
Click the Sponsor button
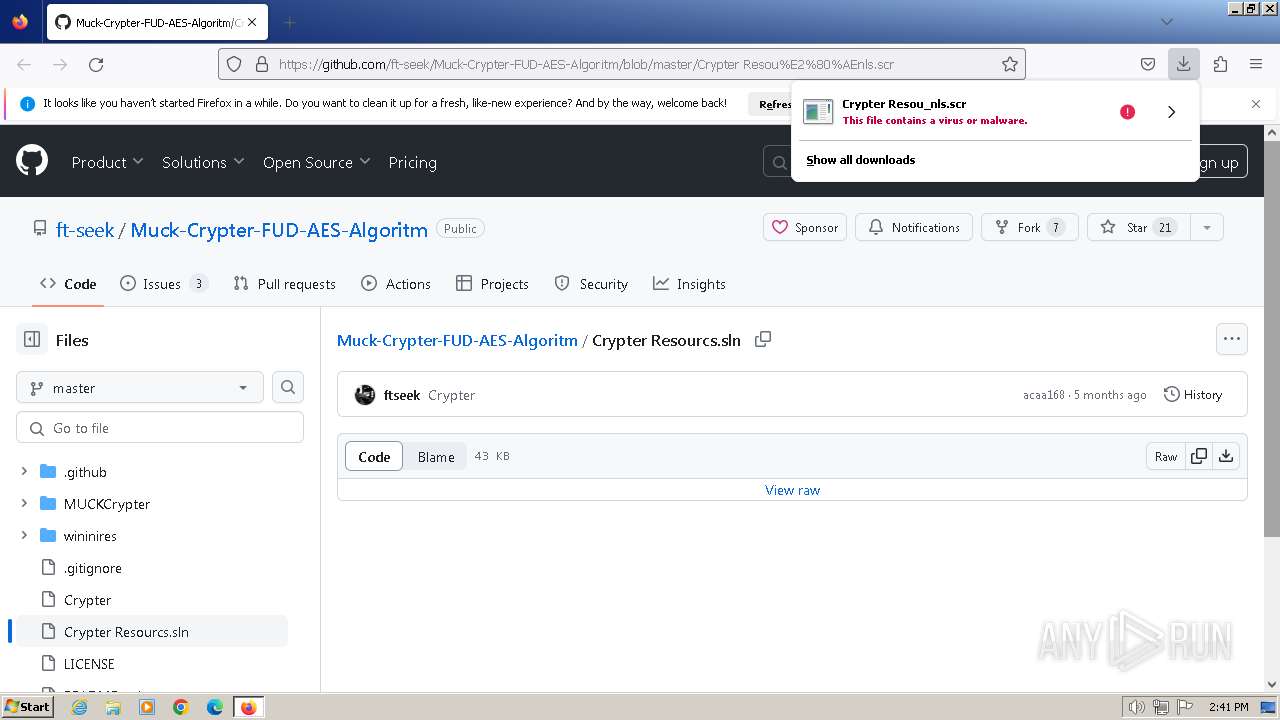click(x=805, y=227)
